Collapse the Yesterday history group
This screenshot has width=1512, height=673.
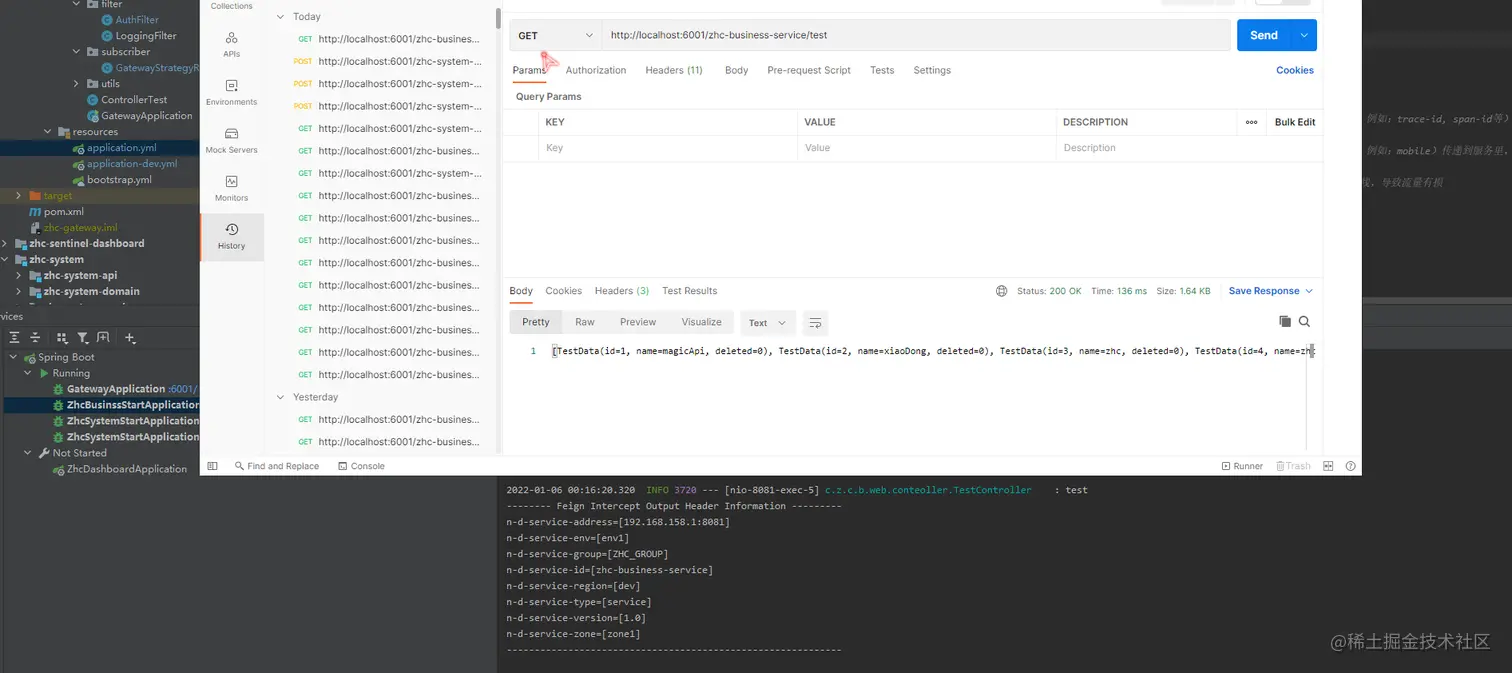[281, 397]
